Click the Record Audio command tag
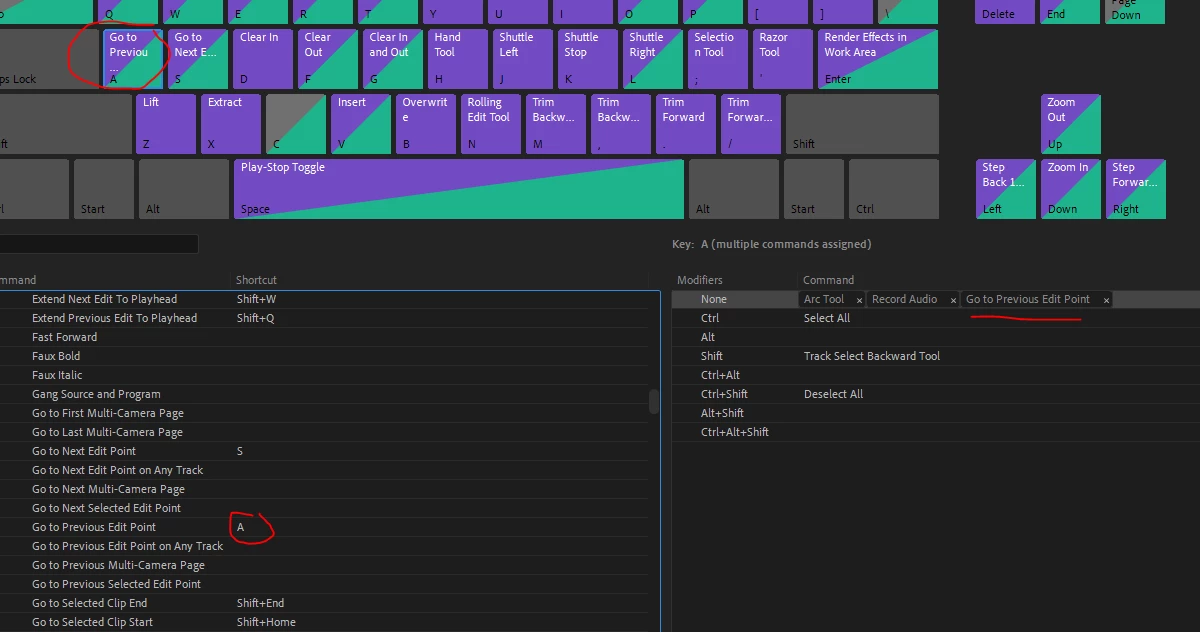This screenshot has width=1200, height=632. click(x=904, y=299)
